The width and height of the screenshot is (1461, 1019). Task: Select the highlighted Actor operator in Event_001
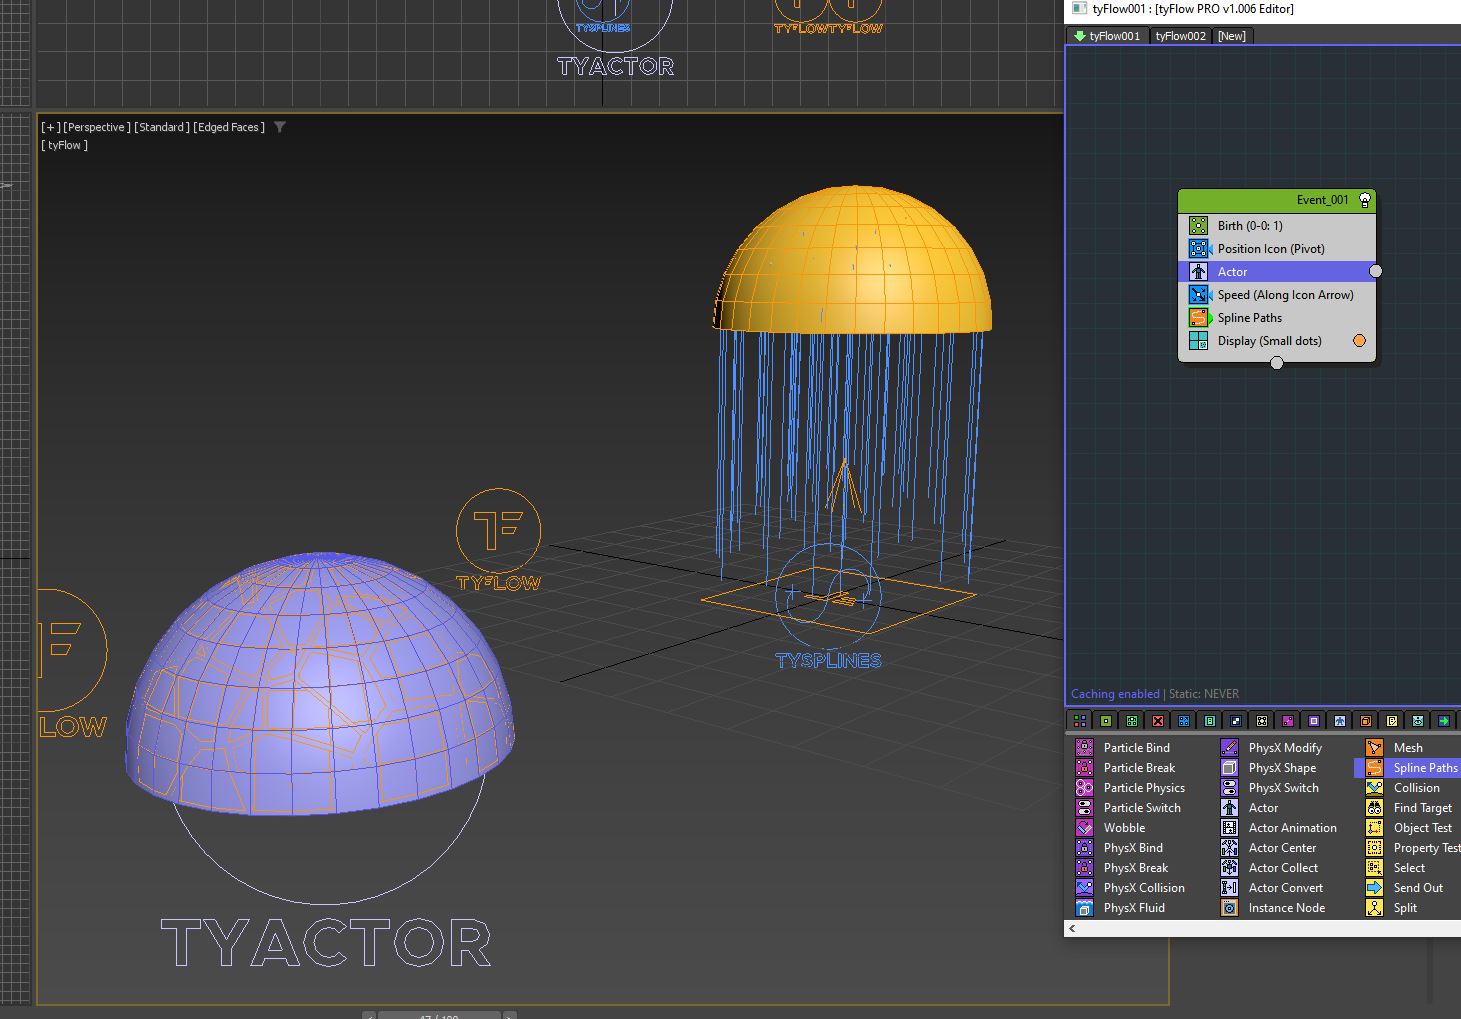point(1277,272)
